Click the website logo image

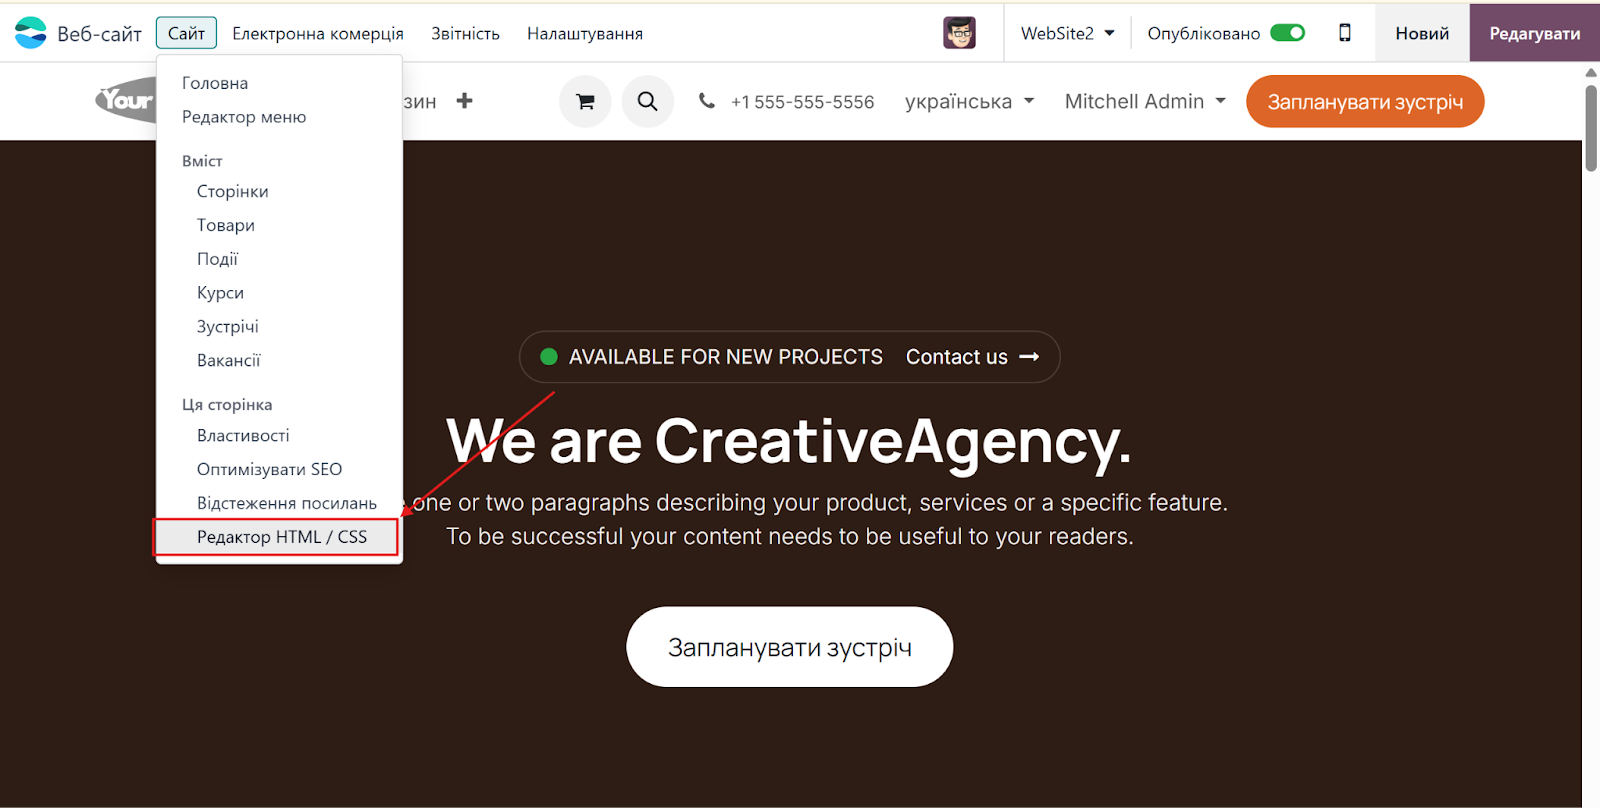coord(126,100)
